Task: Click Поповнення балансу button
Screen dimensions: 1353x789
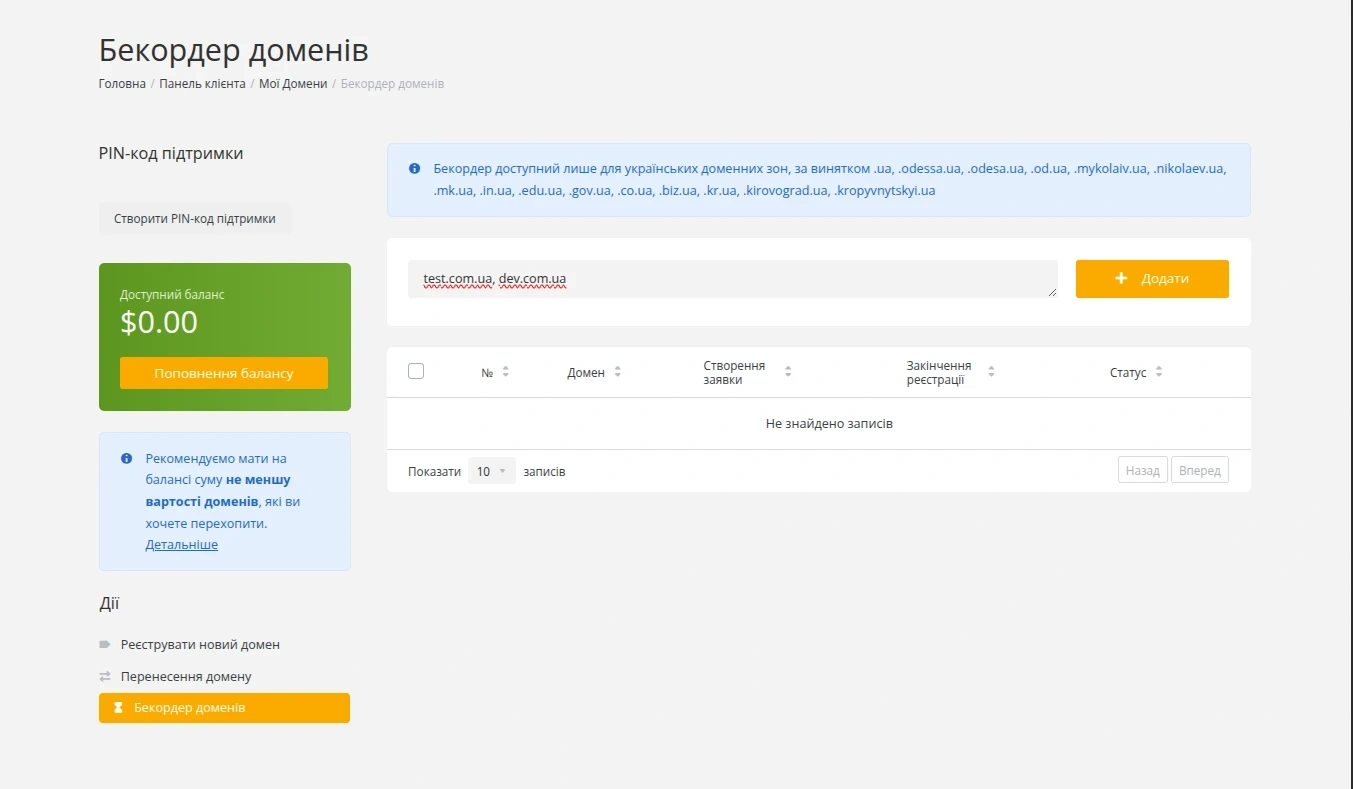Action: [224, 373]
